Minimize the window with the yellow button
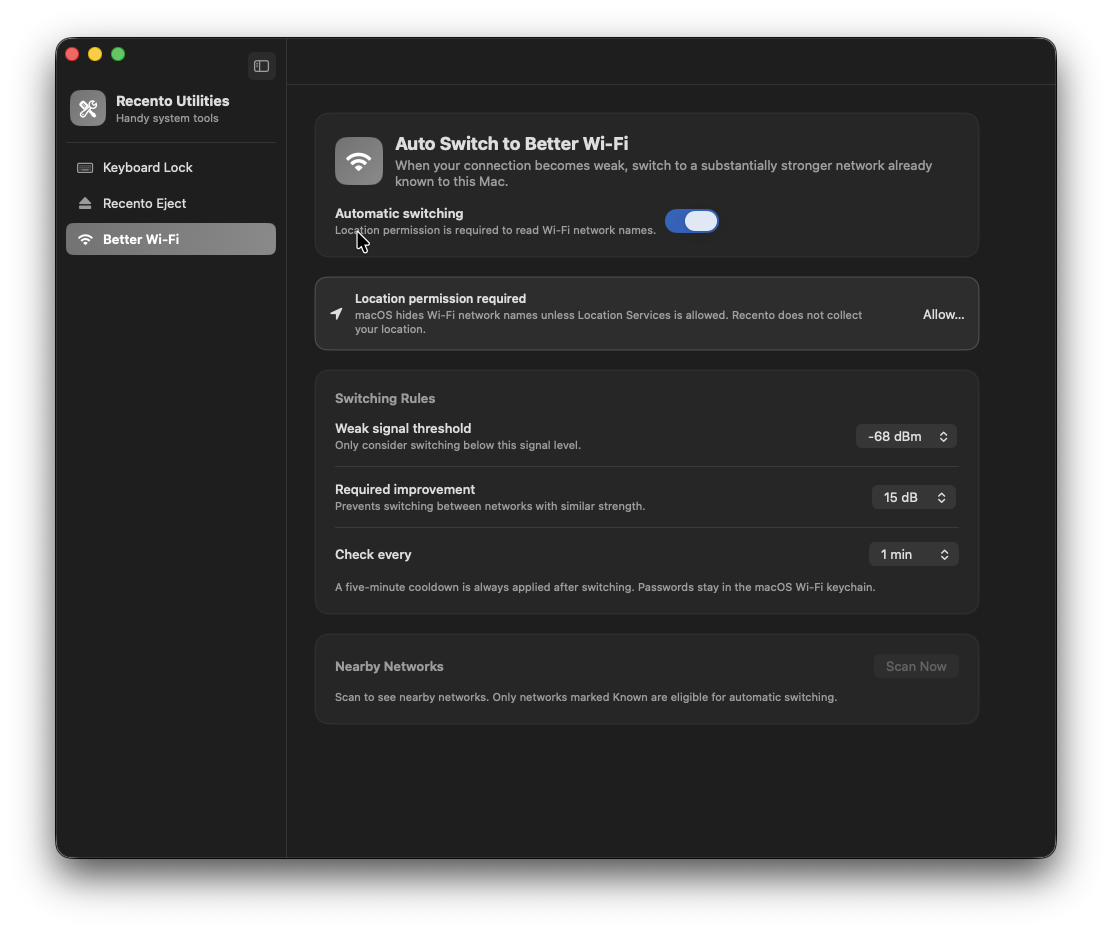The image size is (1112, 932). pos(95,55)
